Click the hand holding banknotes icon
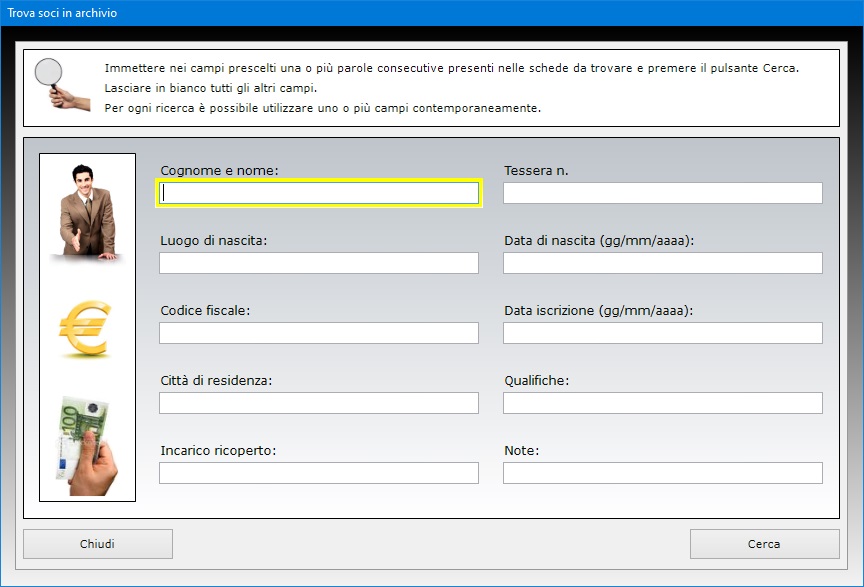Screen dimensions: 864x587 (x=87, y=445)
